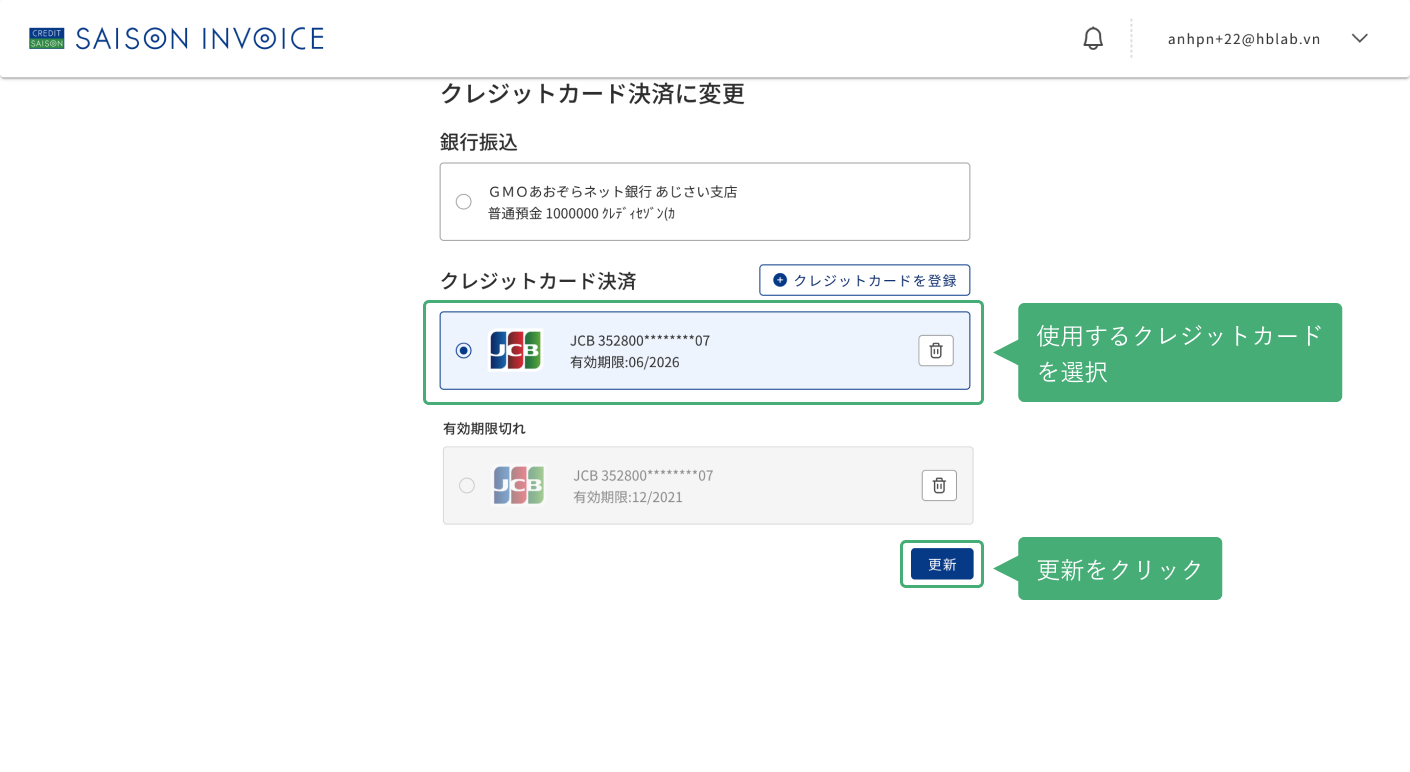Viewport: 1410px width, 772px height.
Task: Click the JCB logo of the expired card
Action: (x=518, y=485)
